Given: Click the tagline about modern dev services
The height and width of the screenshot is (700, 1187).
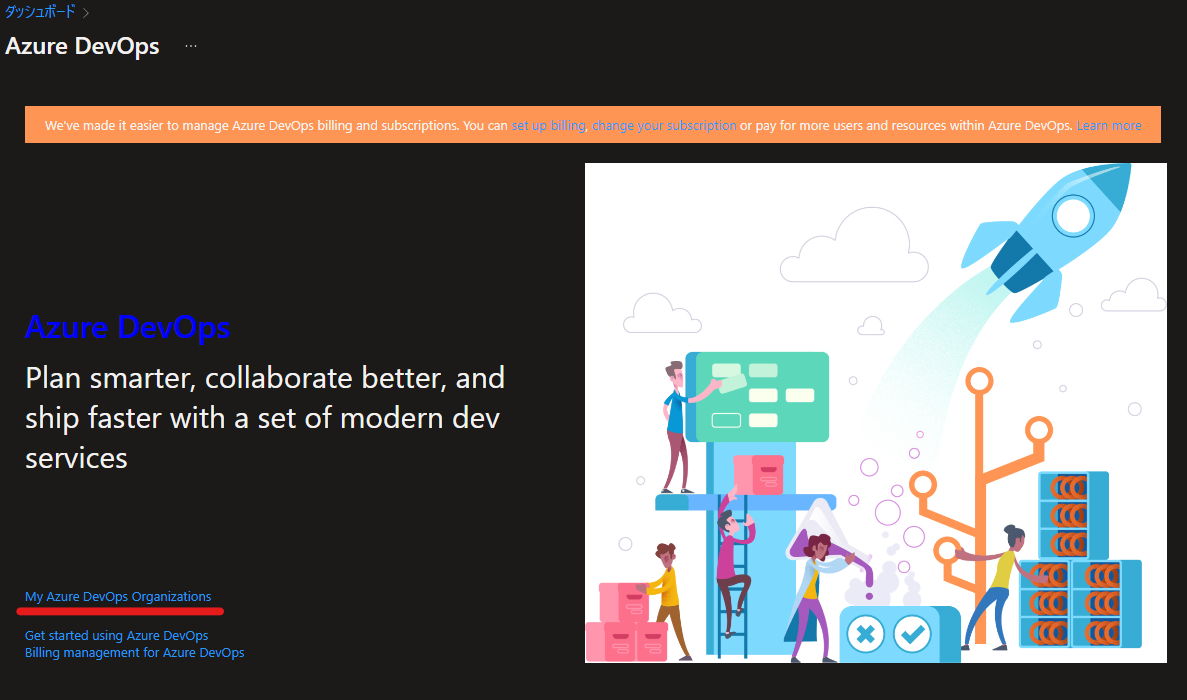Looking at the screenshot, I should click(x=264, y=417).
